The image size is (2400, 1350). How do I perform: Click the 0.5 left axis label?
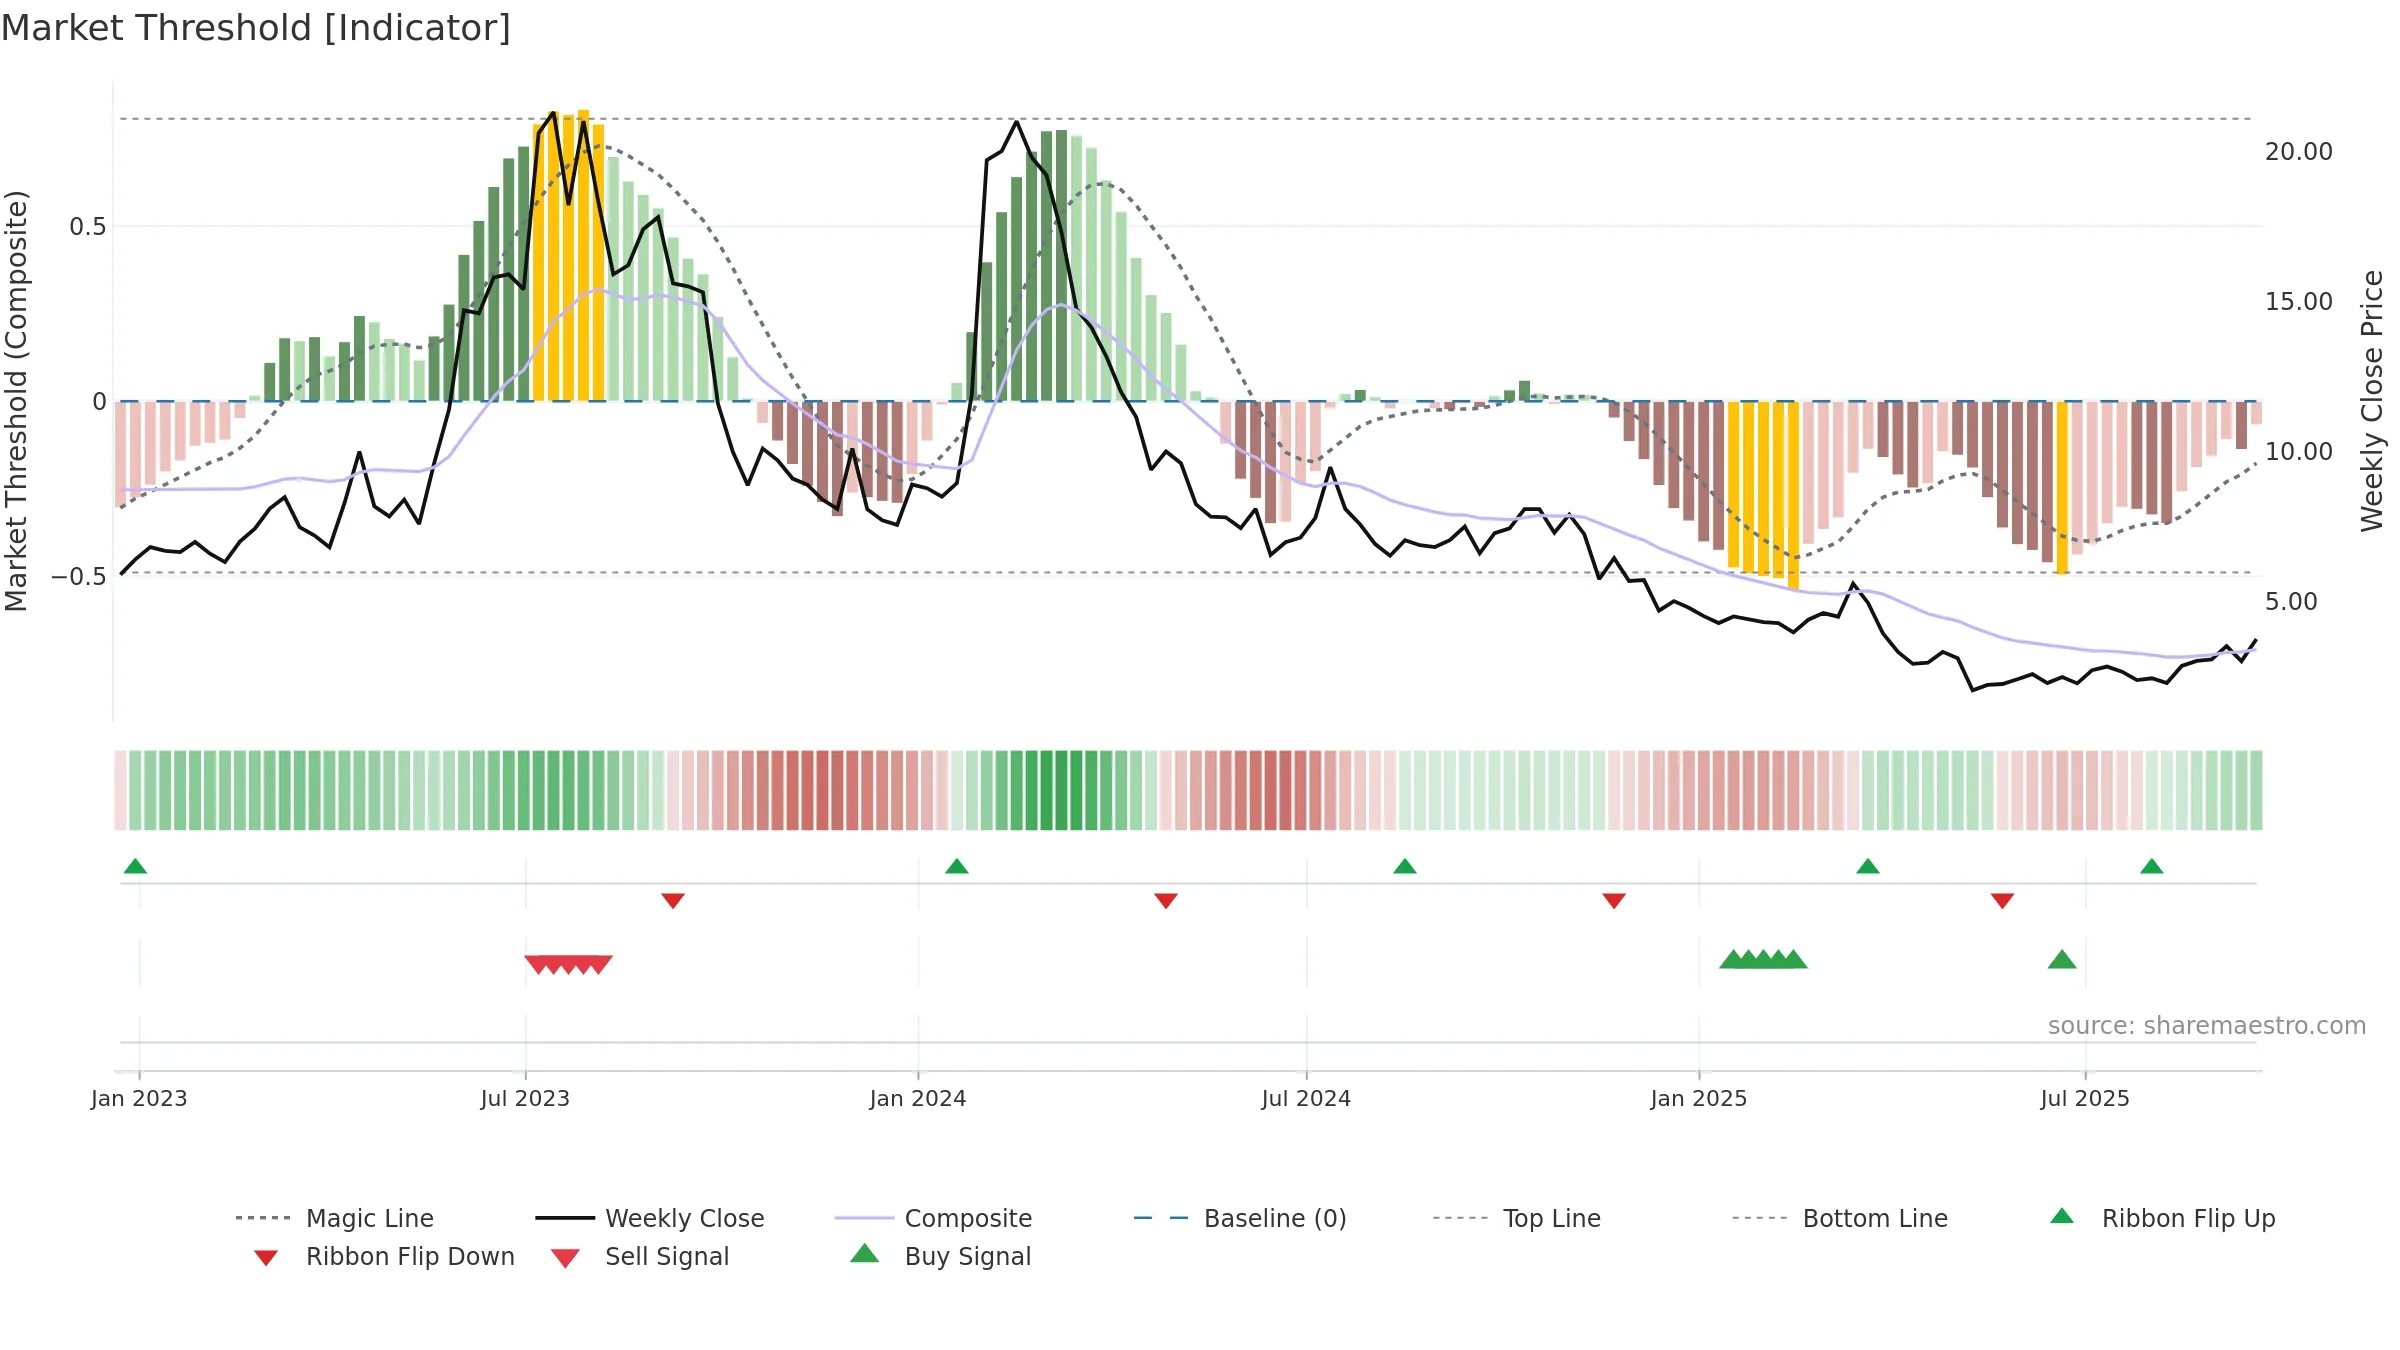[88, 227]
